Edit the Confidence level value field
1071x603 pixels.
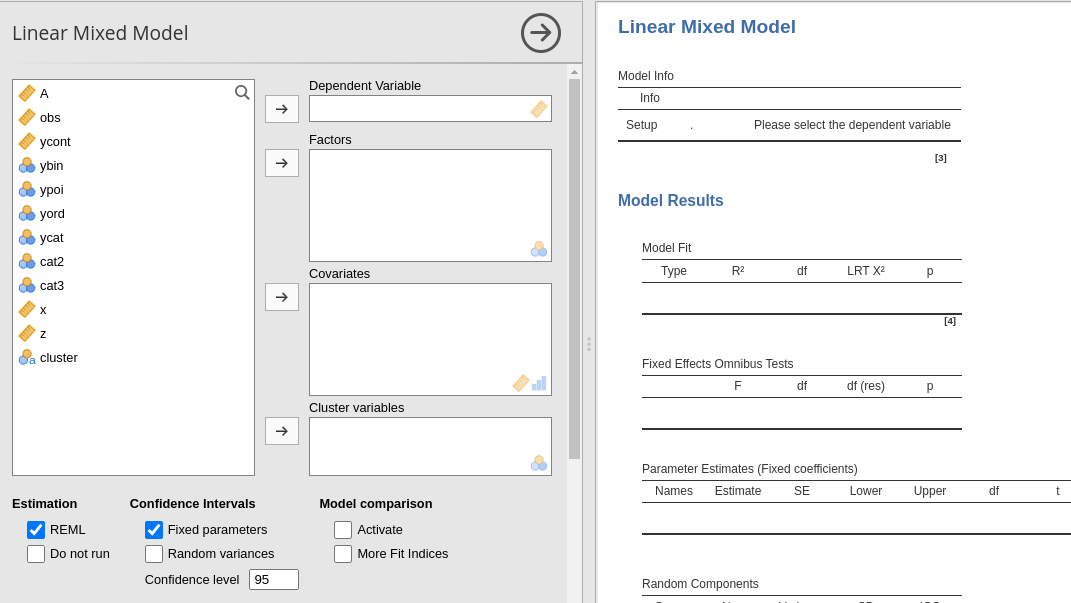(273, 579)
